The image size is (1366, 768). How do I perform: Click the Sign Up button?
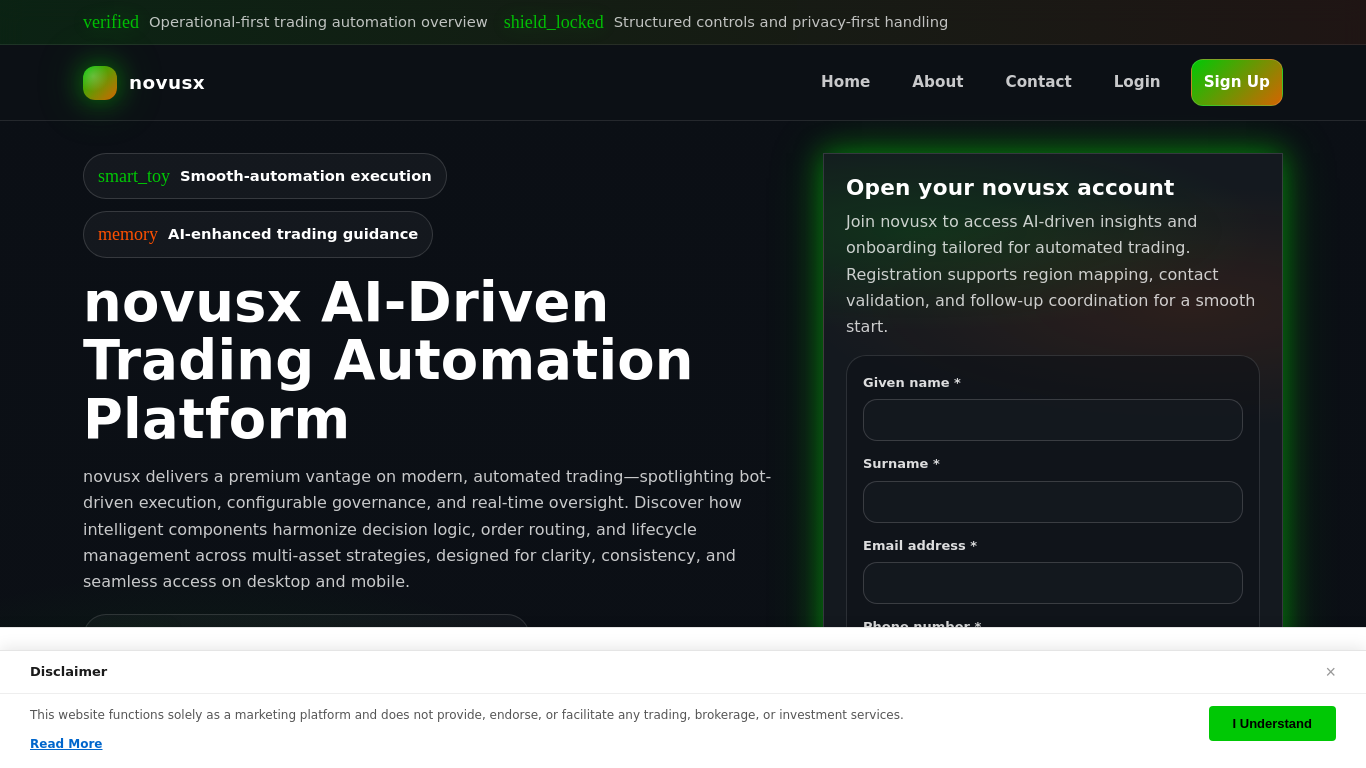(x=1237, y=82)
